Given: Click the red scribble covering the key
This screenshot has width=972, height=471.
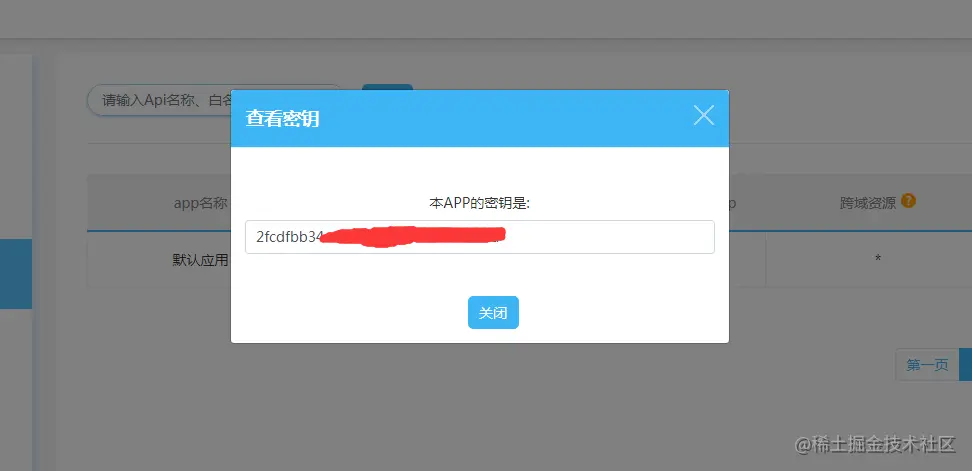Looking at the screenshot, I should point(412,237).
